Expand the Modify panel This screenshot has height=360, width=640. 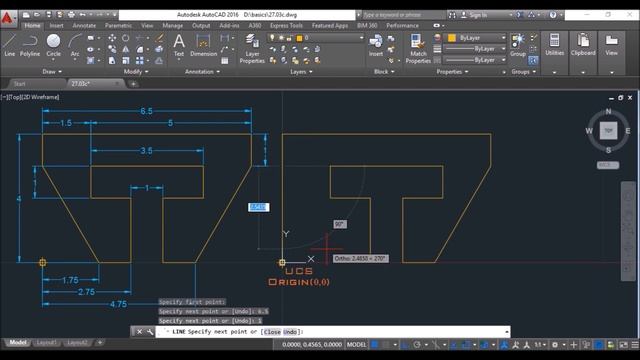coord(136,72)
